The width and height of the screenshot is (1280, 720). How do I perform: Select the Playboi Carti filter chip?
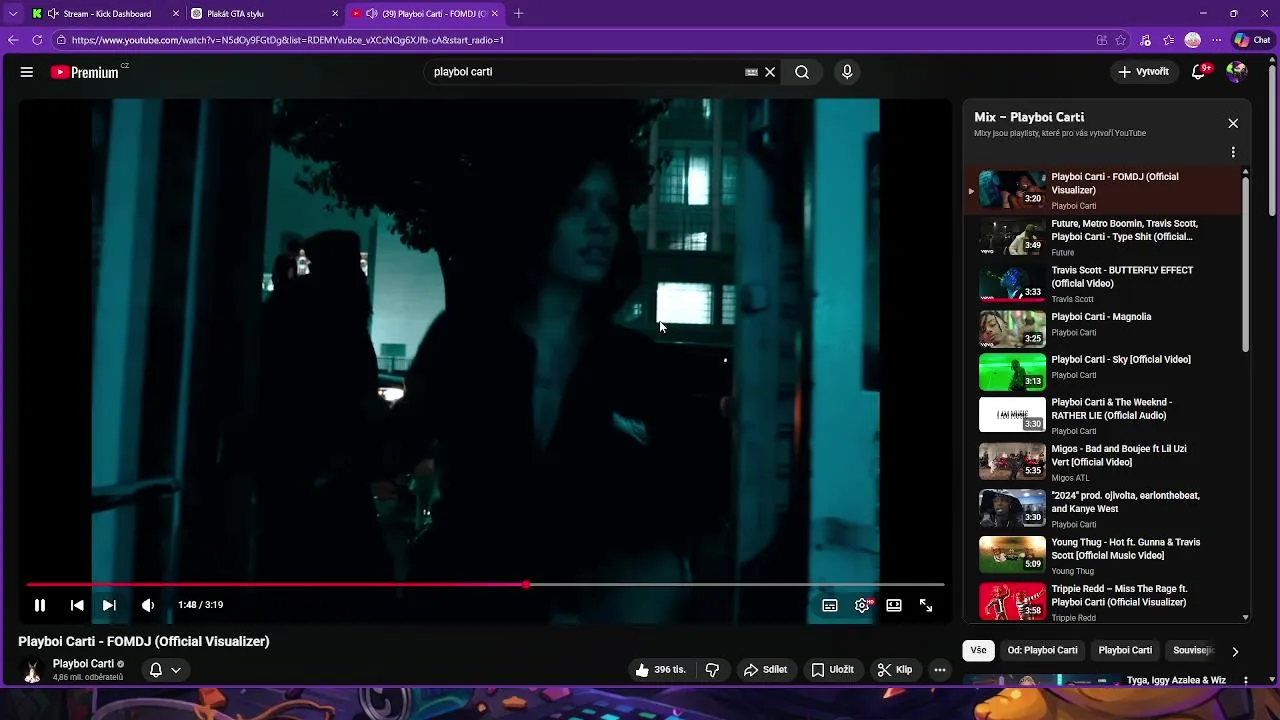pos(1125,650)
